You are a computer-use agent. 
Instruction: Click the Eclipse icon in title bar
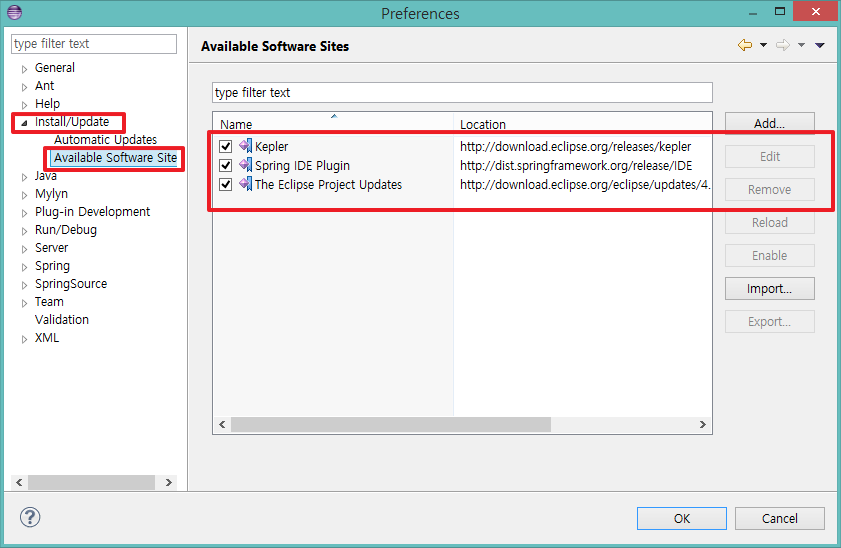click(x=13, y=13)
